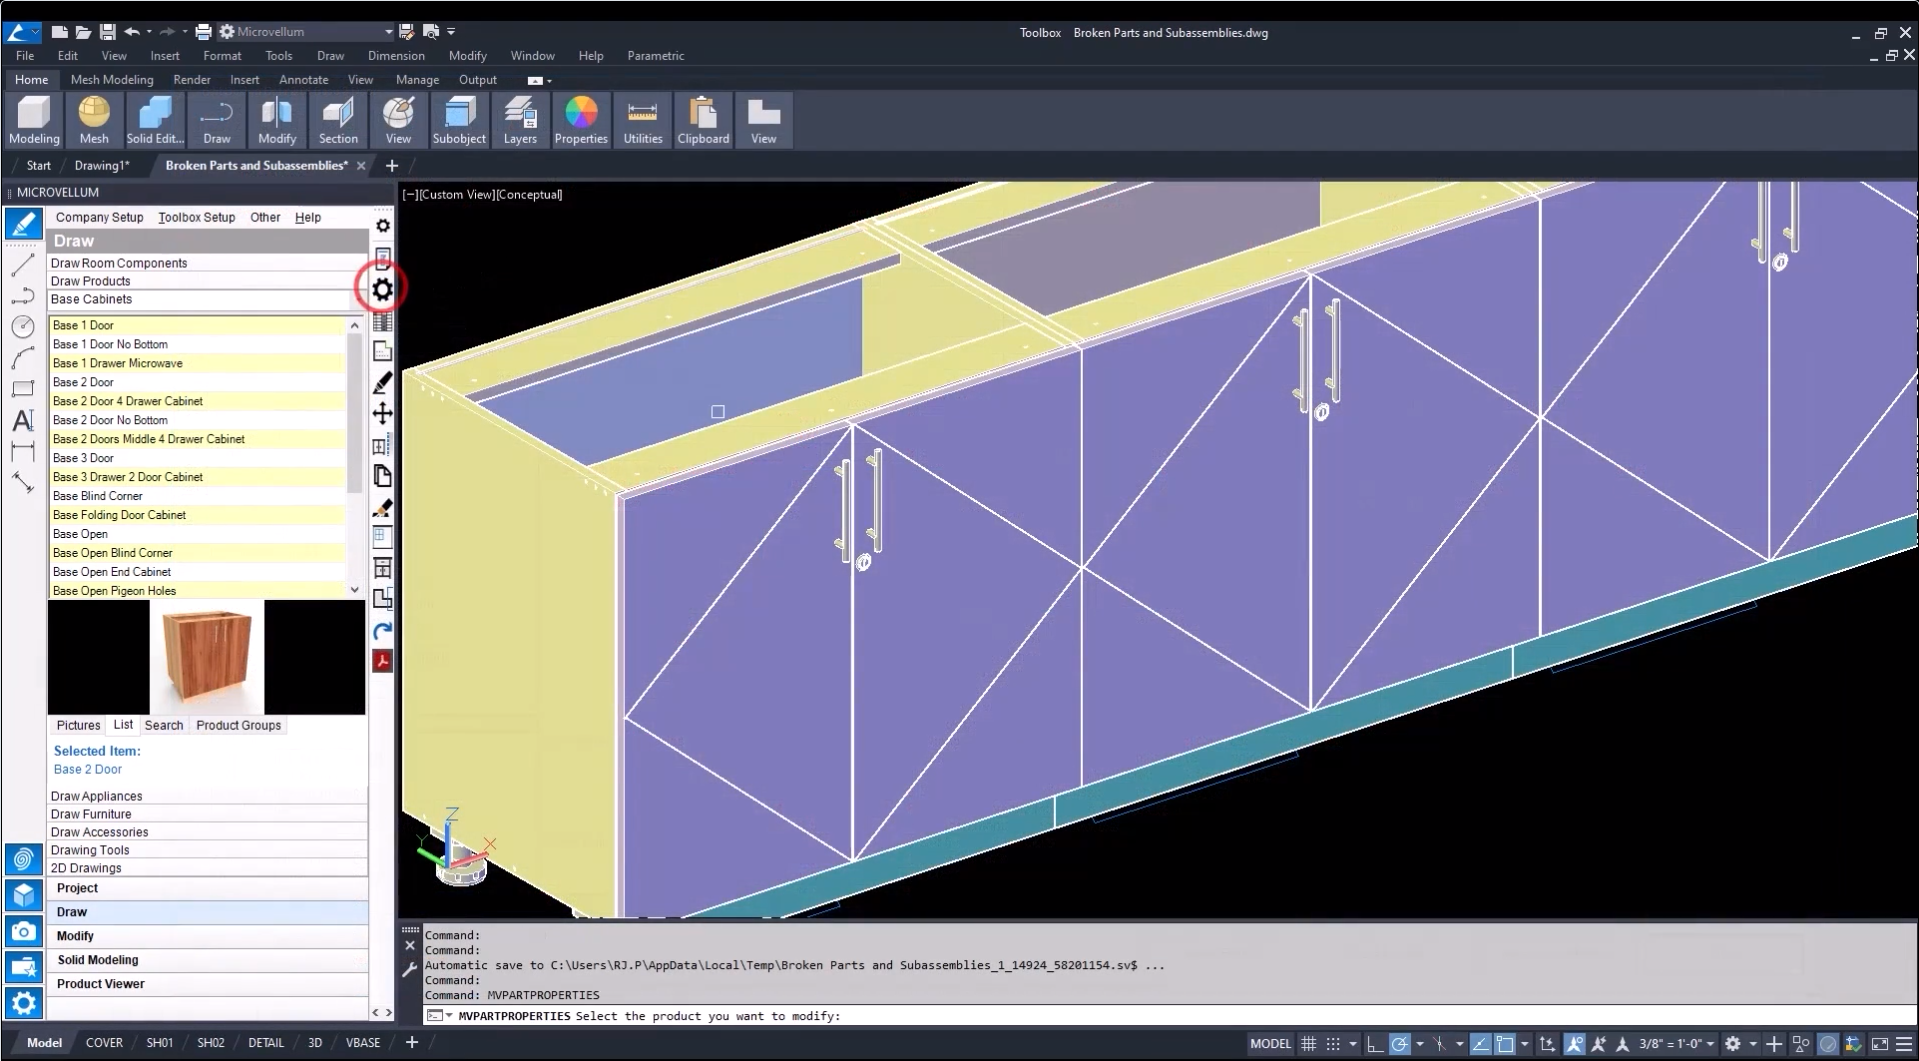The height and width of the screenshot is (1061, 1919).
Task: Select Base Blind Corner in product list
Action: click(x=197, y=496)
